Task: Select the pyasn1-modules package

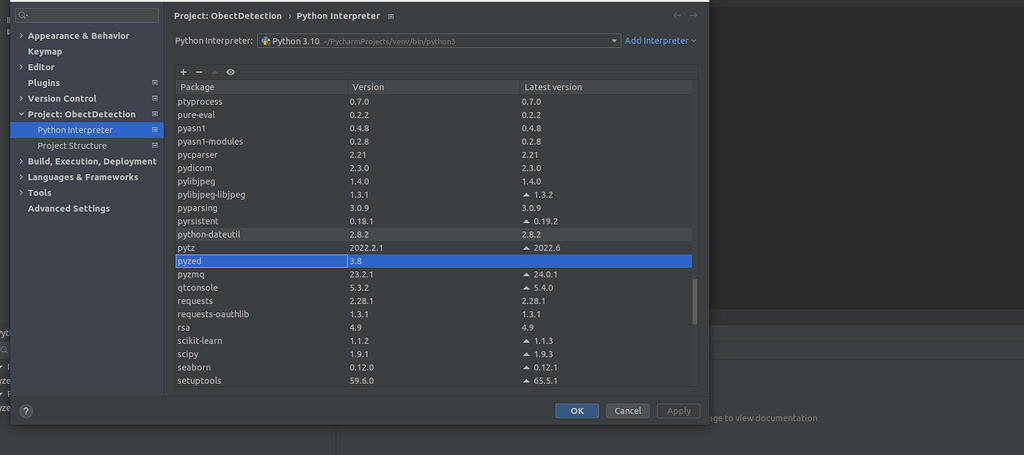Action: (434, 142)
